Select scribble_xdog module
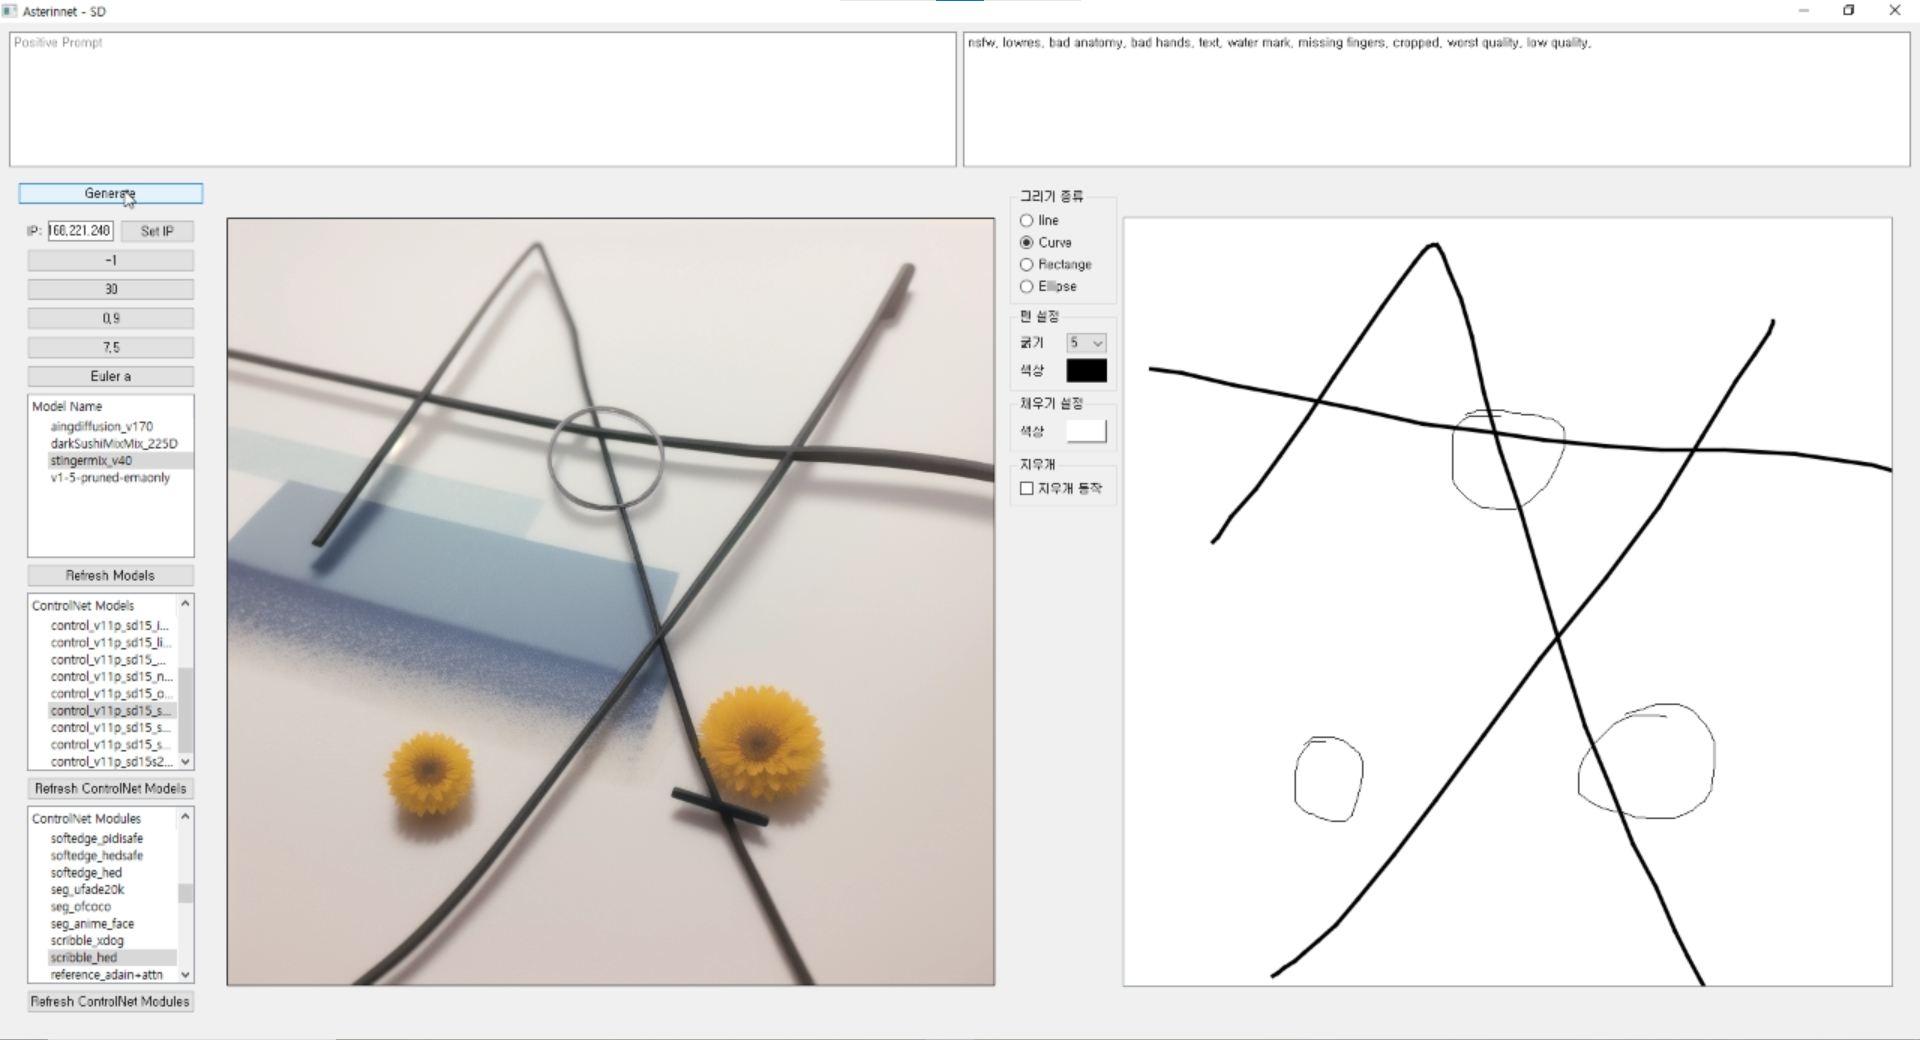1920x1040 pixels. pos(87,940)
